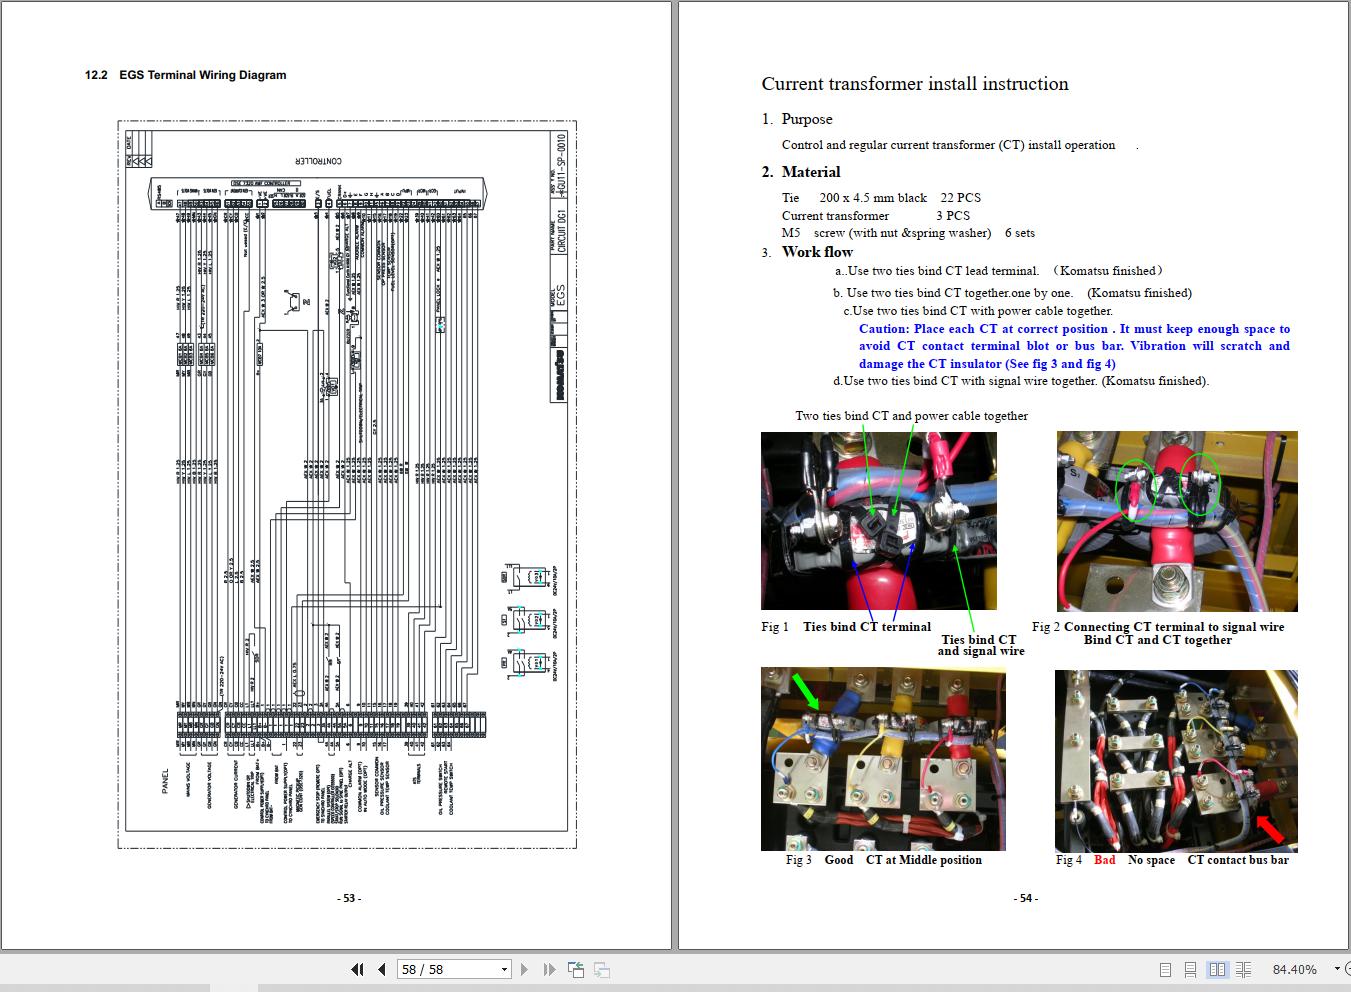1351x992 pixels.
Task: Select the Fig 4 bad position photo
Action: [1175, 760]
